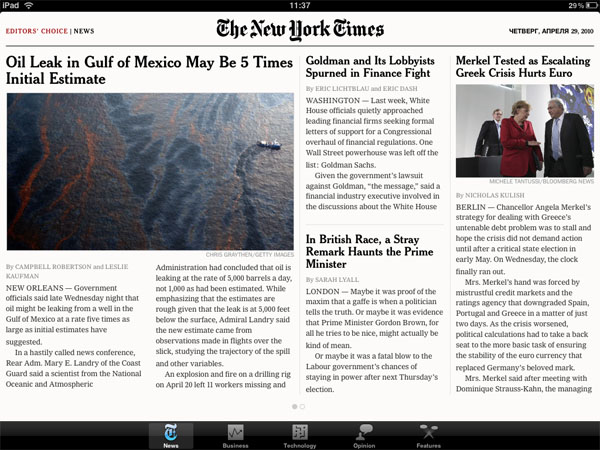Tap the Wi-Fi status icon
600x450 pixels.
pos(28,5)
